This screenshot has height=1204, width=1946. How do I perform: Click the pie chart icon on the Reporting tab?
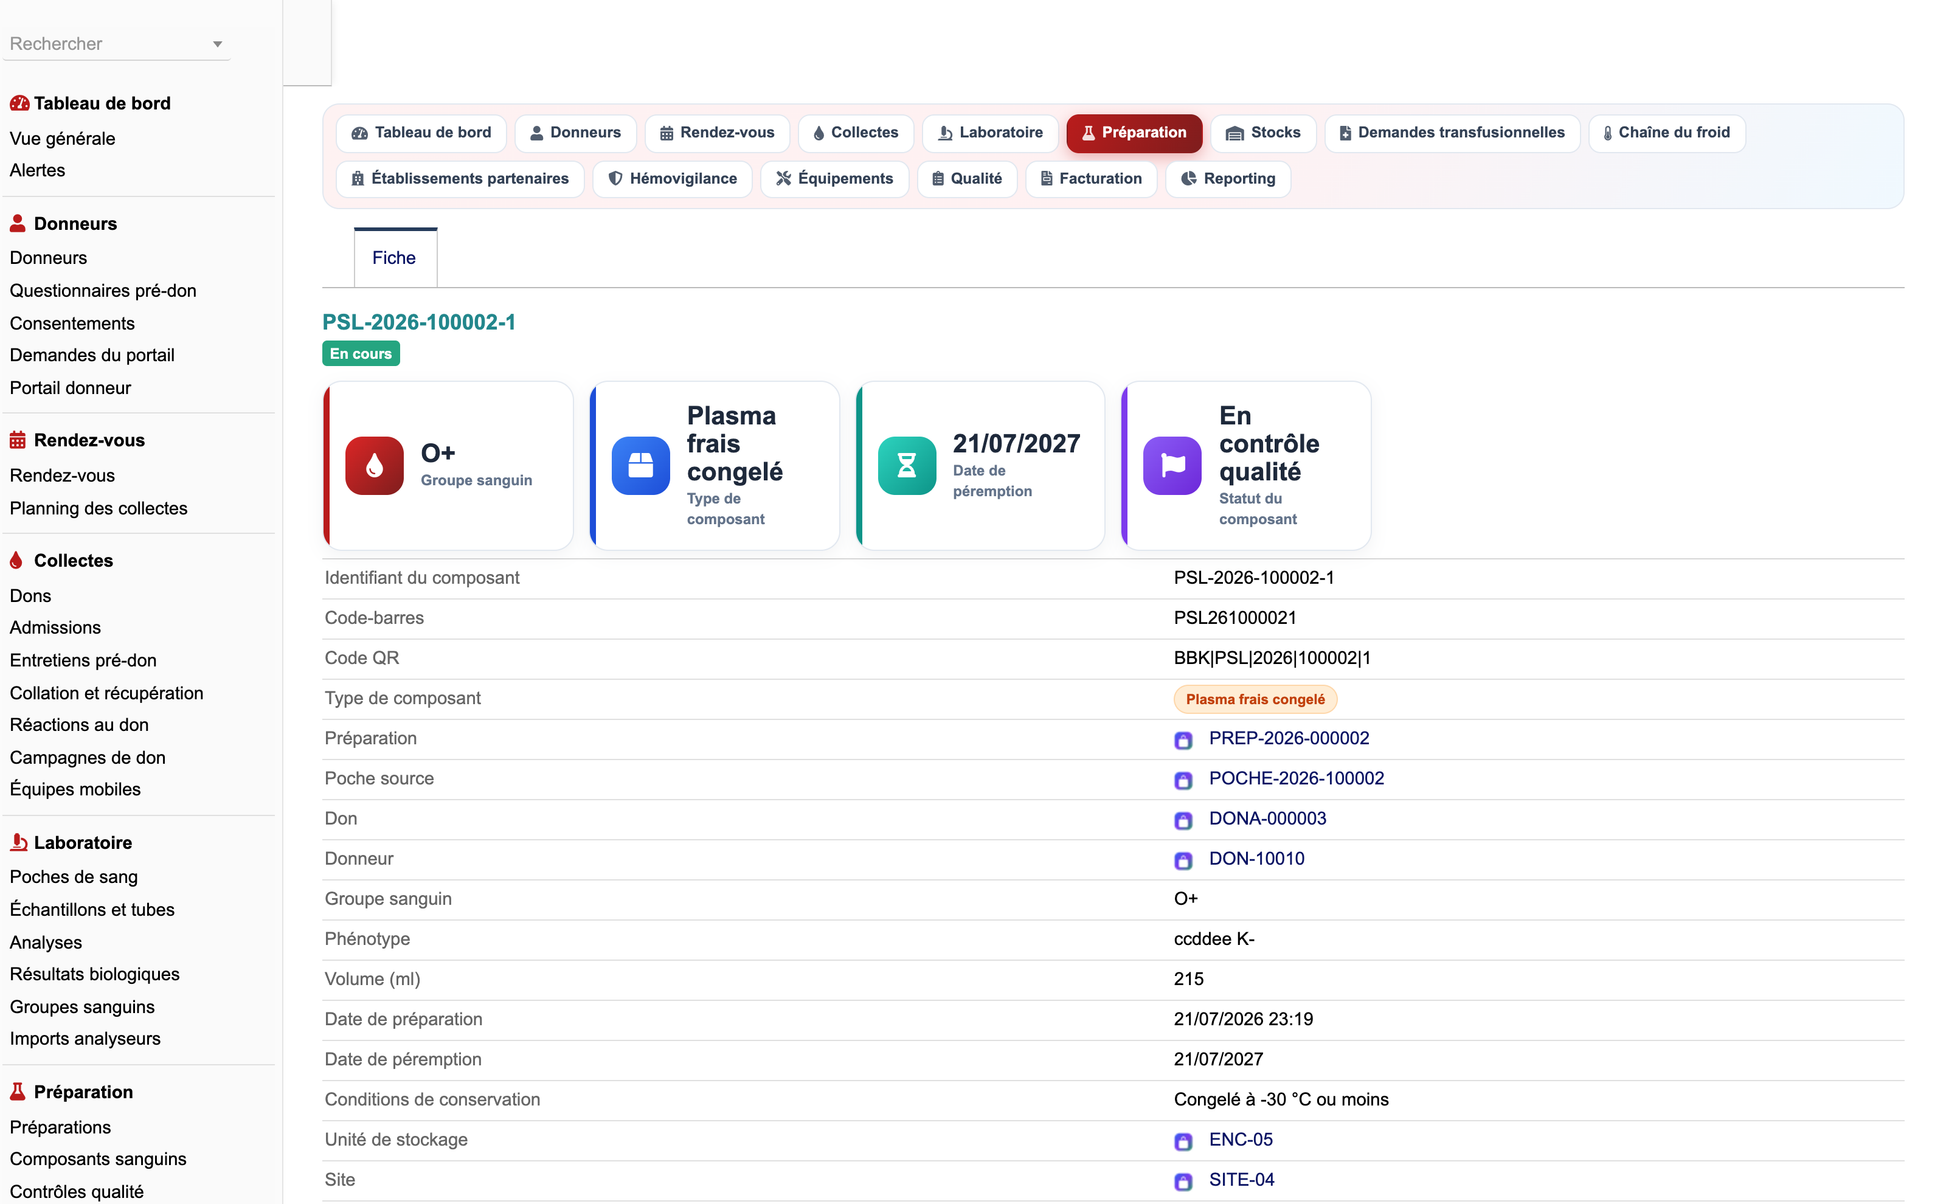click(x=1189, y=178)
